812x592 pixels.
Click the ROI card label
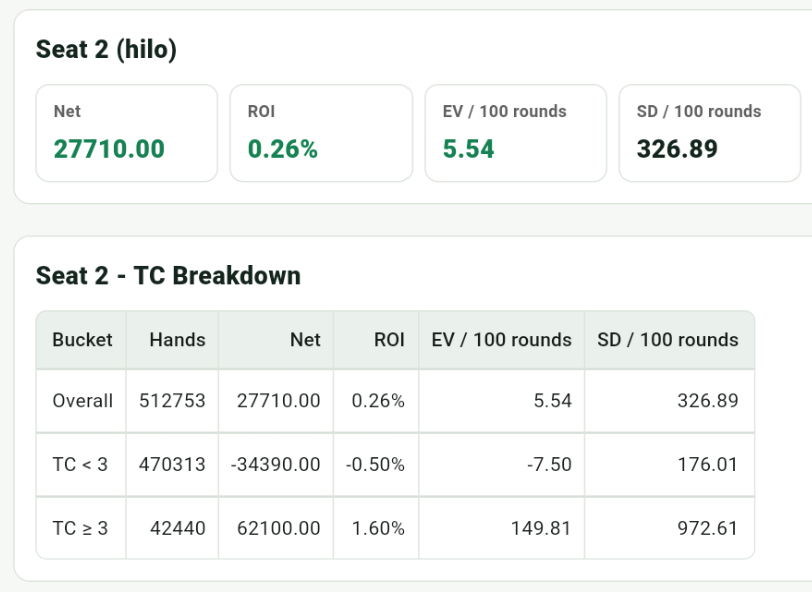(x=261, y=111)
